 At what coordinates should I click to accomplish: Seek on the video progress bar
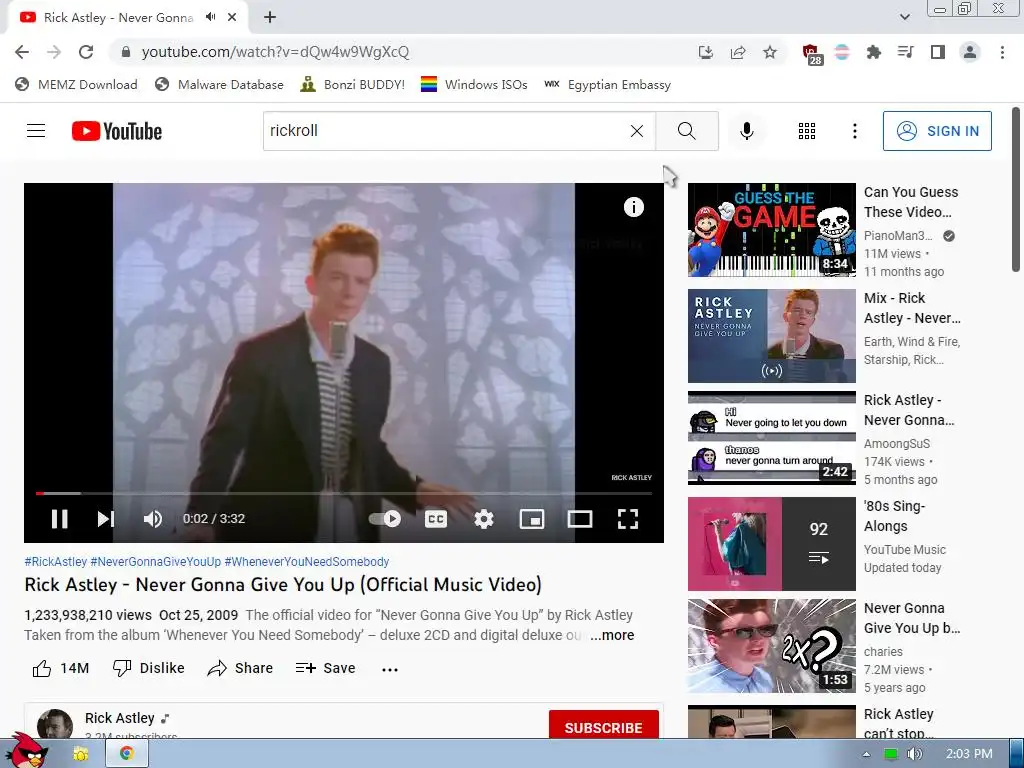point(344,494)
